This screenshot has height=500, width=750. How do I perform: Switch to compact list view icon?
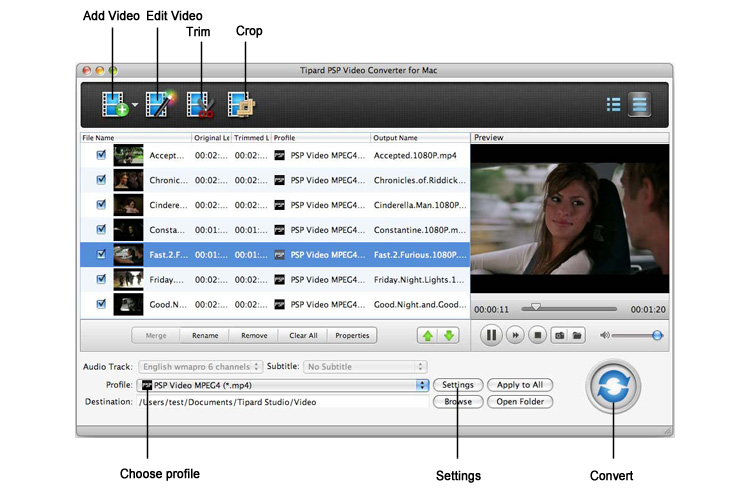click(x=614, y=104)
